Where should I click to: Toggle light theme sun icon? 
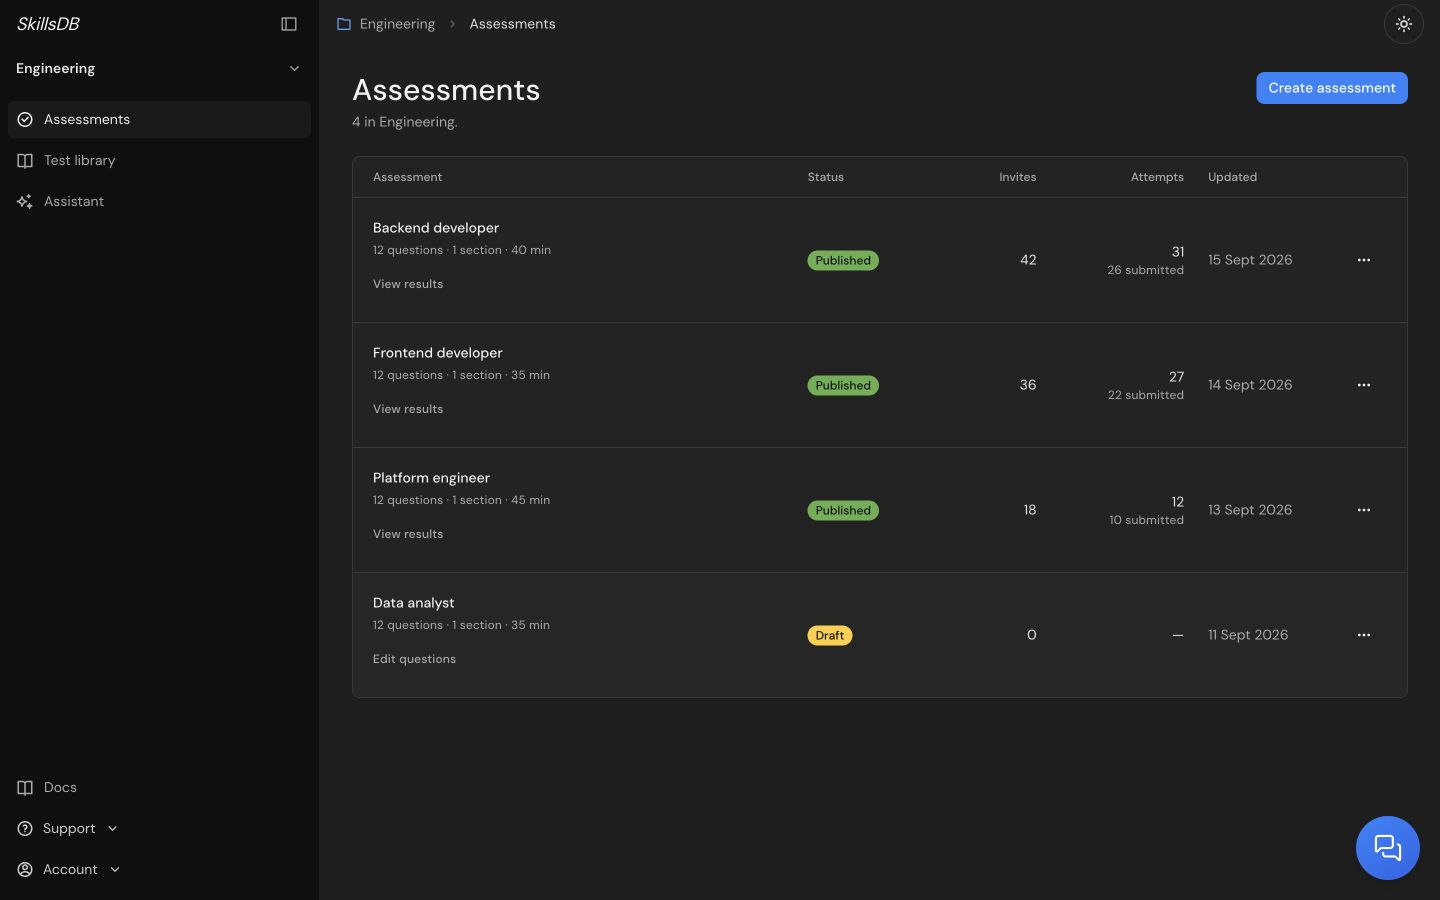(x=1404, y=24)
